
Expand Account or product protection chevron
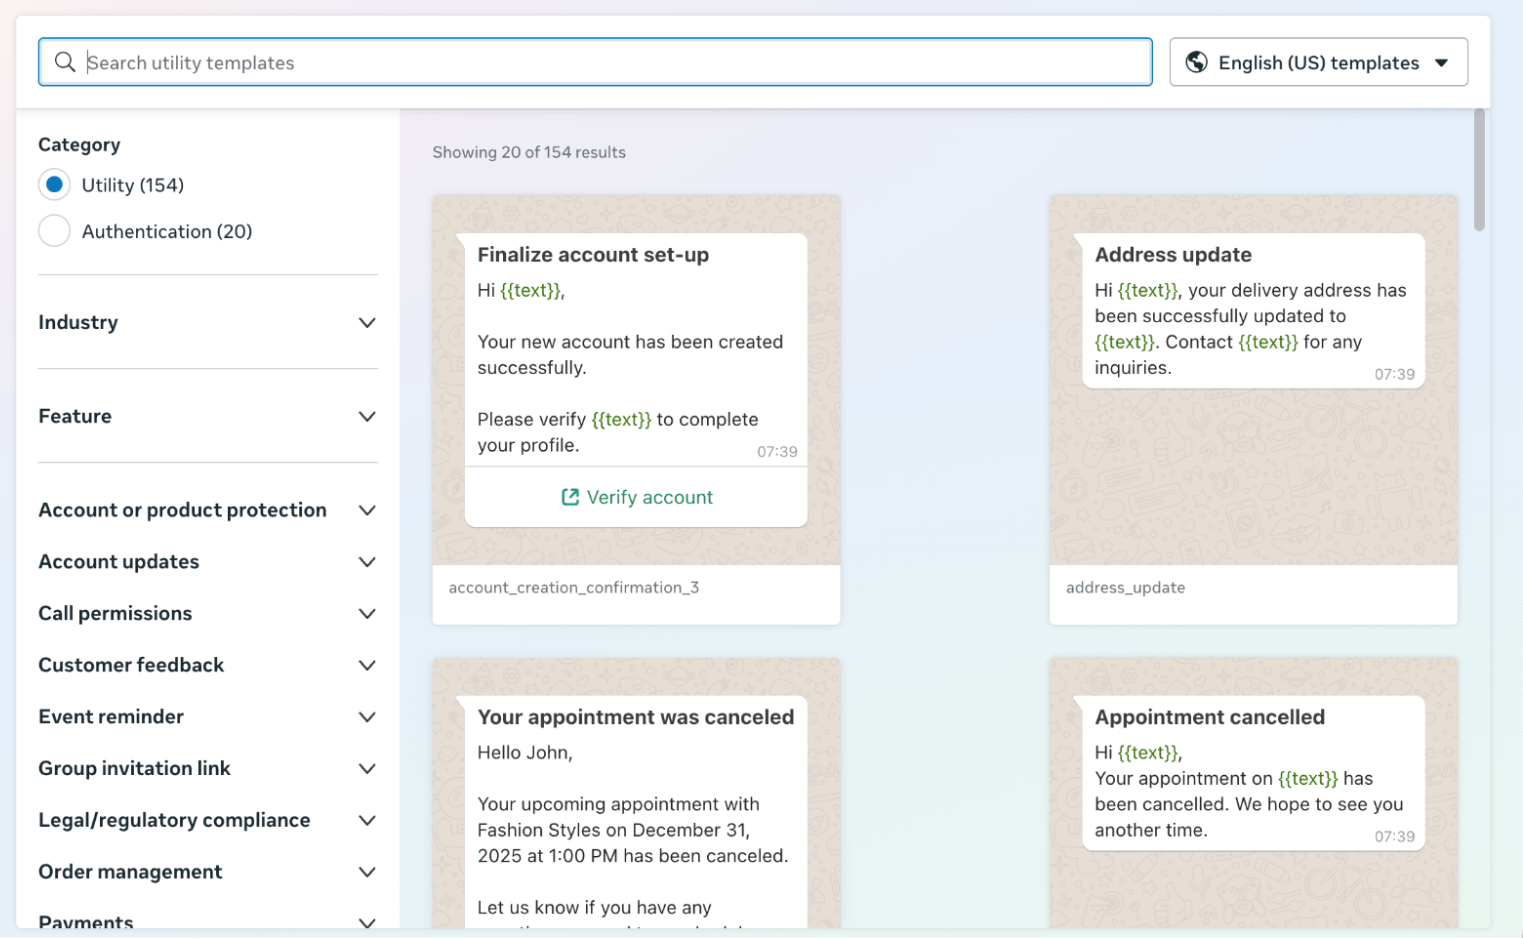[x=367, y=510]
